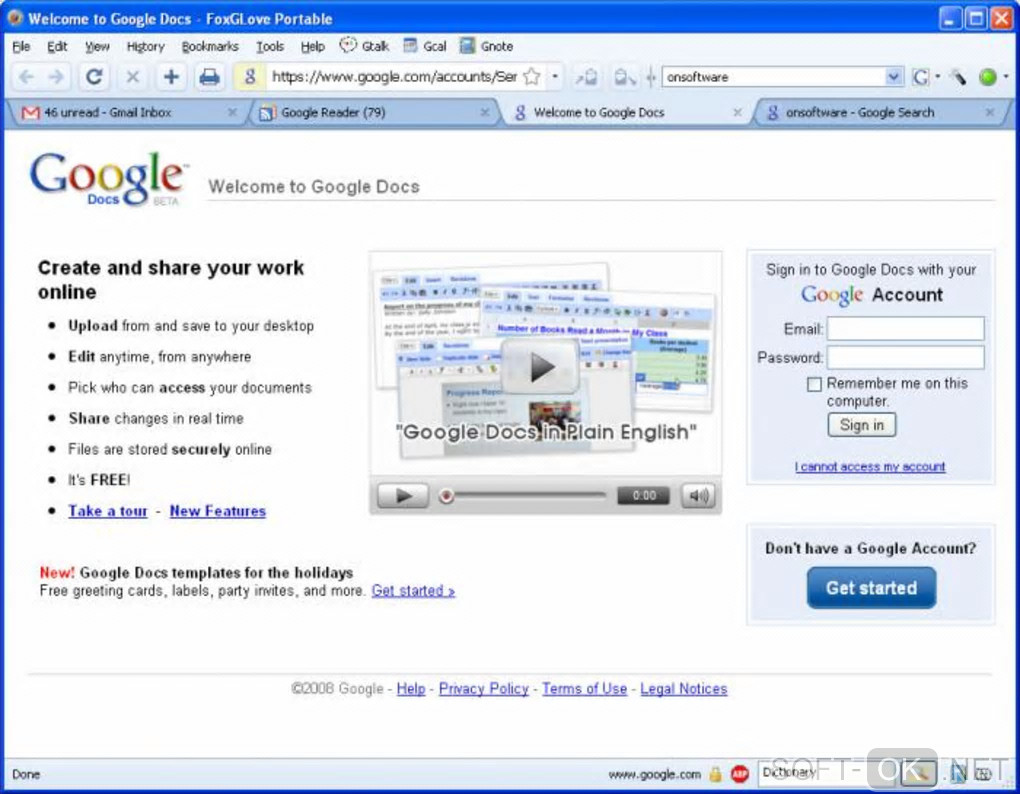Screen dimensions: 1020x794
Task: Close the Gmail Inbox tab
Action: [232, 112]
